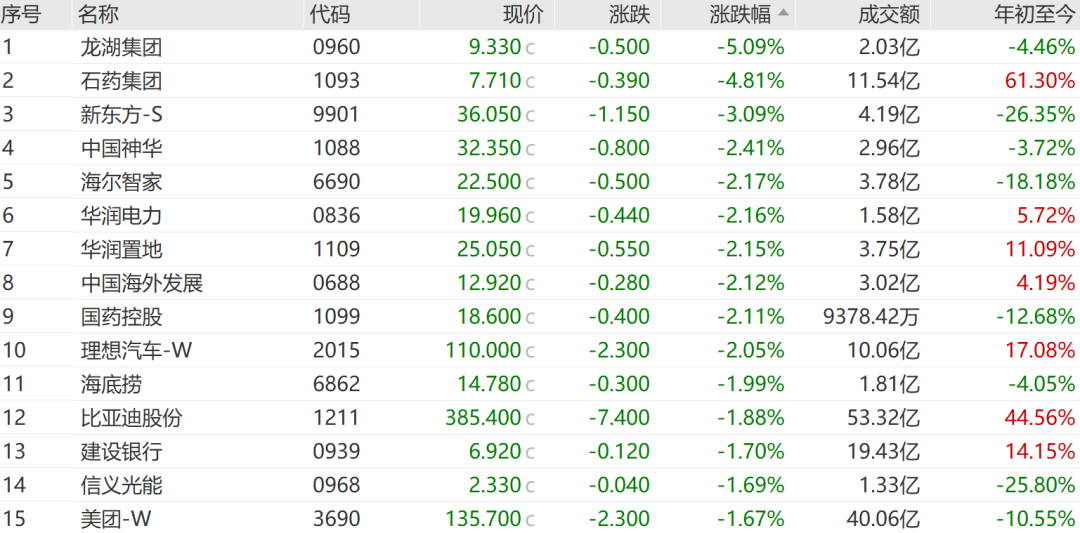Sort by the 涨跌幅 column header
The image size is (1080, 533).
740,14
